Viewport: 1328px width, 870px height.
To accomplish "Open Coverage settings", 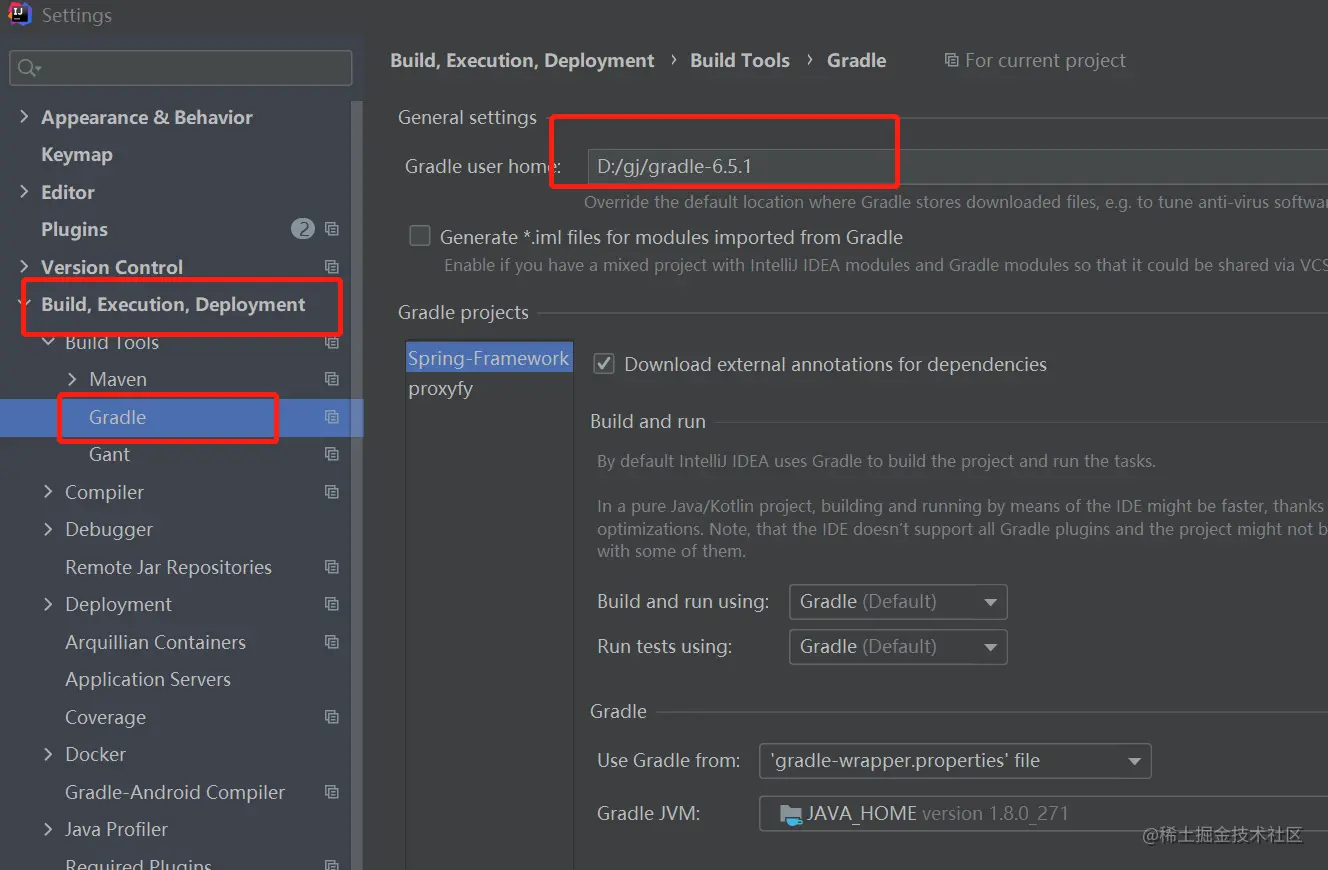I will tap(105, 717).
